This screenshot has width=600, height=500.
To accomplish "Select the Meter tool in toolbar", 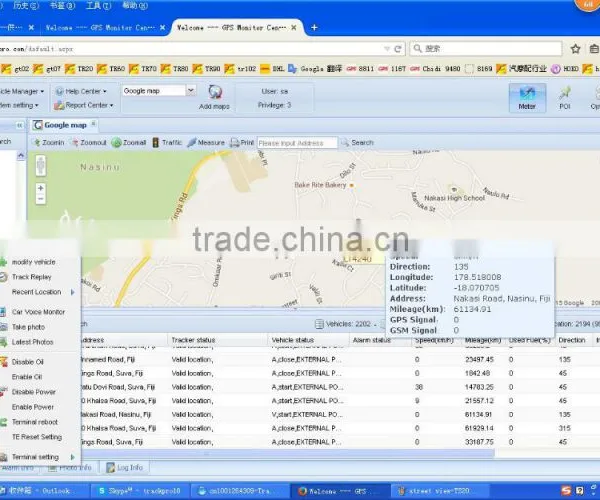I will (x=527, y=98).
